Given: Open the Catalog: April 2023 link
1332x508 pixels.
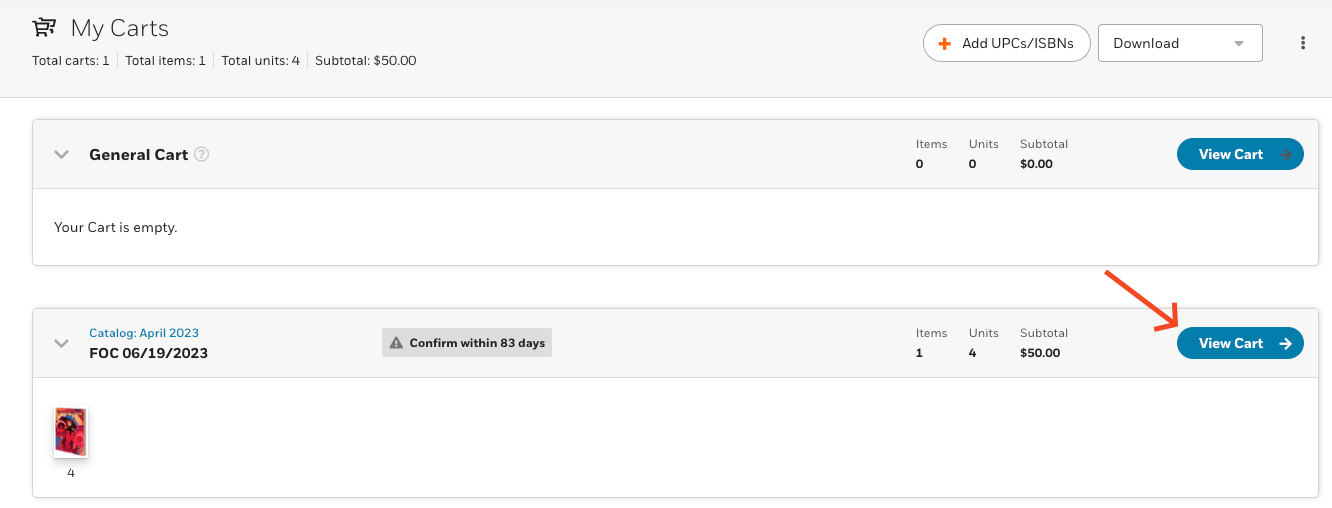Looking at the screenshot, I should point(144,333).
